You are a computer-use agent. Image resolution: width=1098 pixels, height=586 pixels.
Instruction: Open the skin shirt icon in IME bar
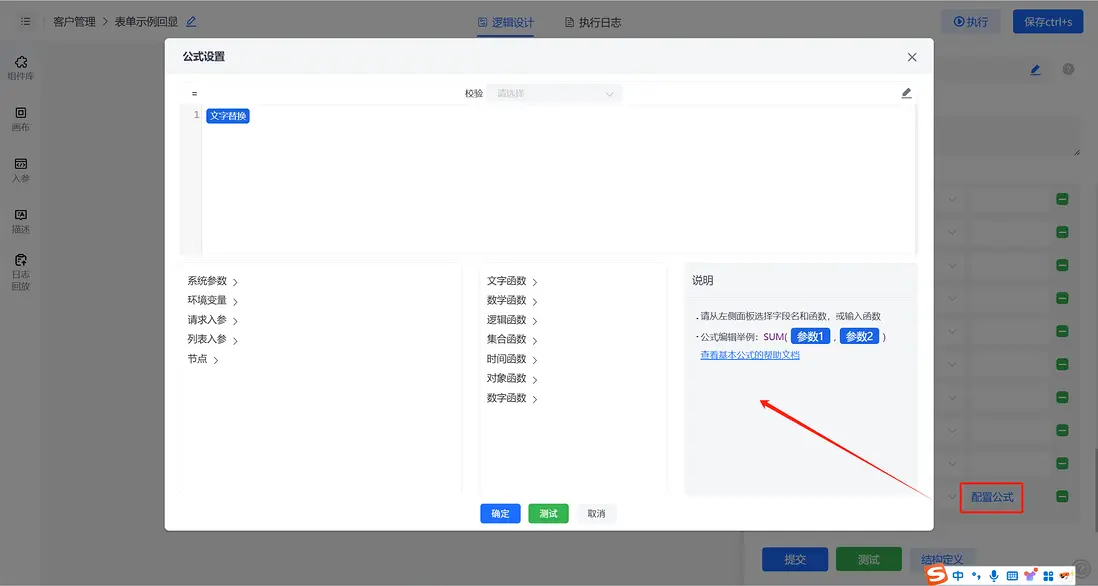tap(1030, 575)
